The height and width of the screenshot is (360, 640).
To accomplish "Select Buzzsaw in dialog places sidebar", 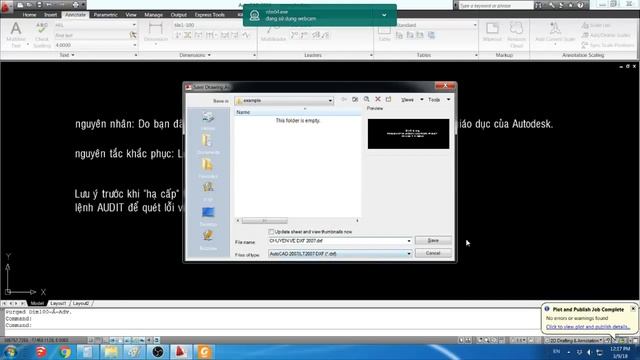I will [x=208, y=240].
